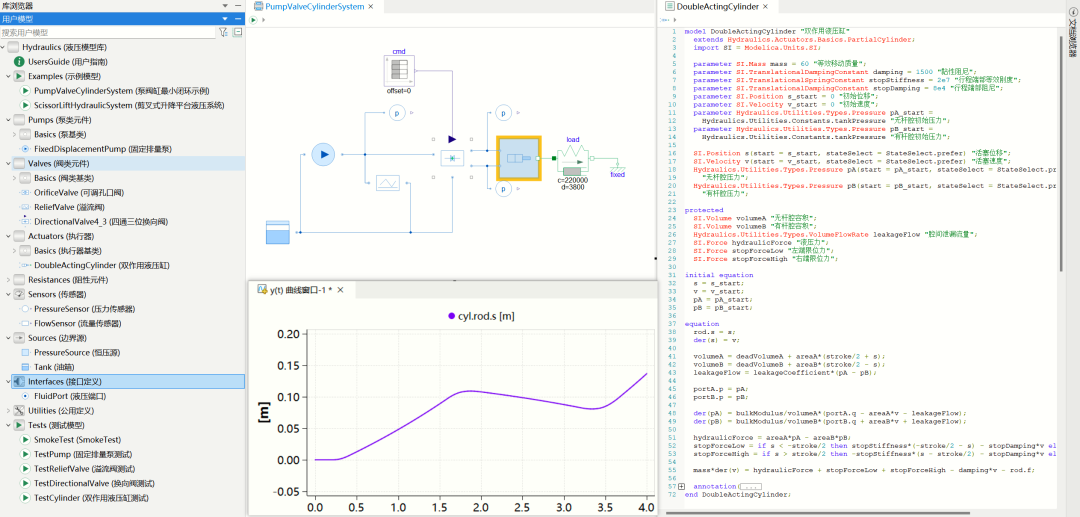Click the SmokeTest play icon in tree

pyautogui.click(x=25, y=439)
